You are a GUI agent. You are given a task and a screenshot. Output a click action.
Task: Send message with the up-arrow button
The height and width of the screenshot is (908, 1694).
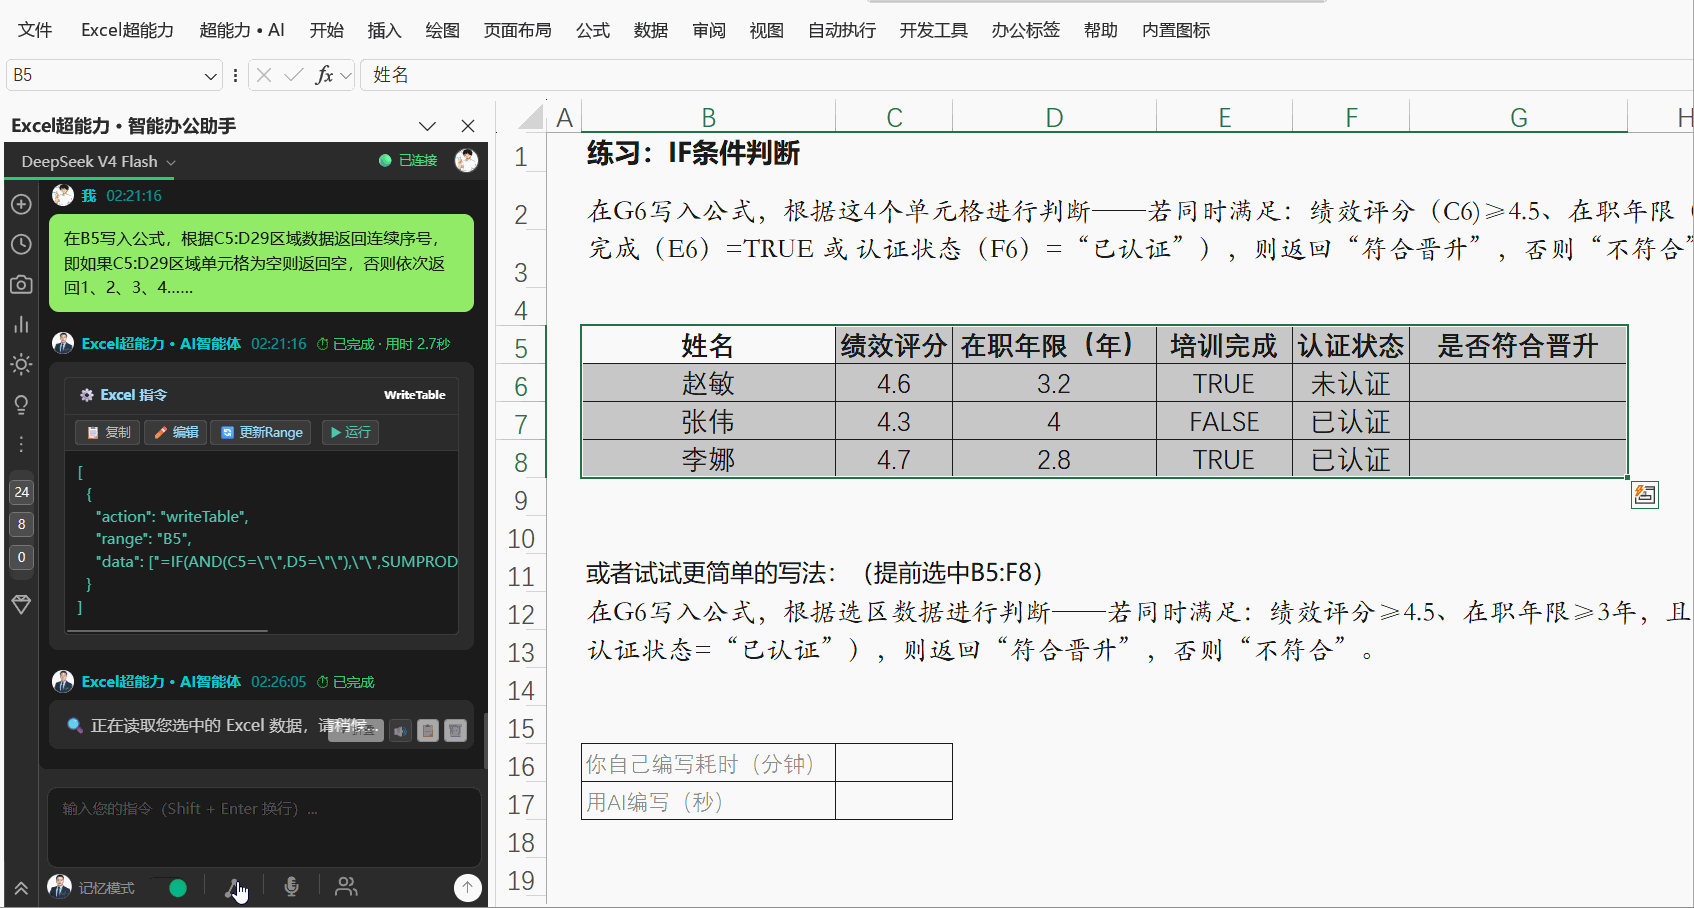tap(467, 887)
